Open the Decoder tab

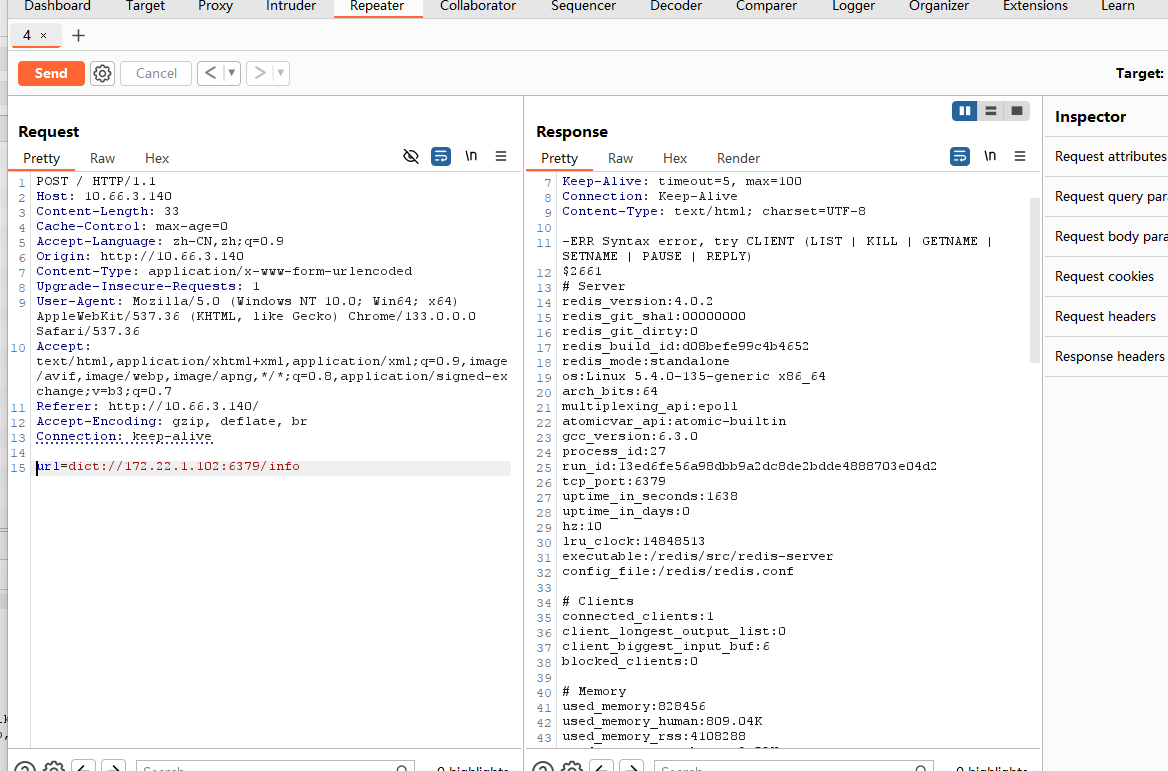(x=676, y=6)
